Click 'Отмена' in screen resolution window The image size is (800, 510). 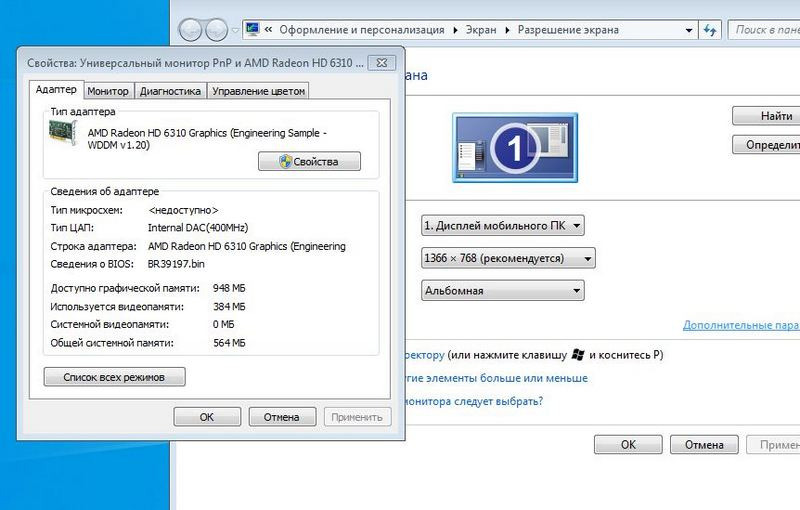click(x=704, y=444)
